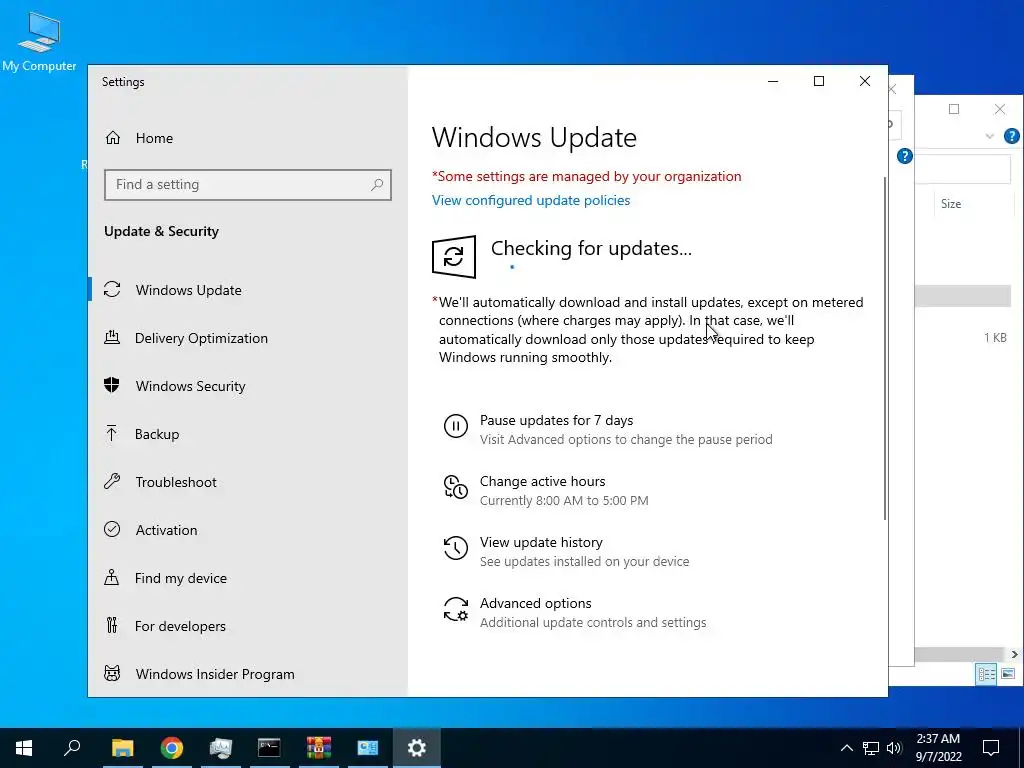Open View update history
The width and height of the screenshot is (1024, 768).
[541, 543]
